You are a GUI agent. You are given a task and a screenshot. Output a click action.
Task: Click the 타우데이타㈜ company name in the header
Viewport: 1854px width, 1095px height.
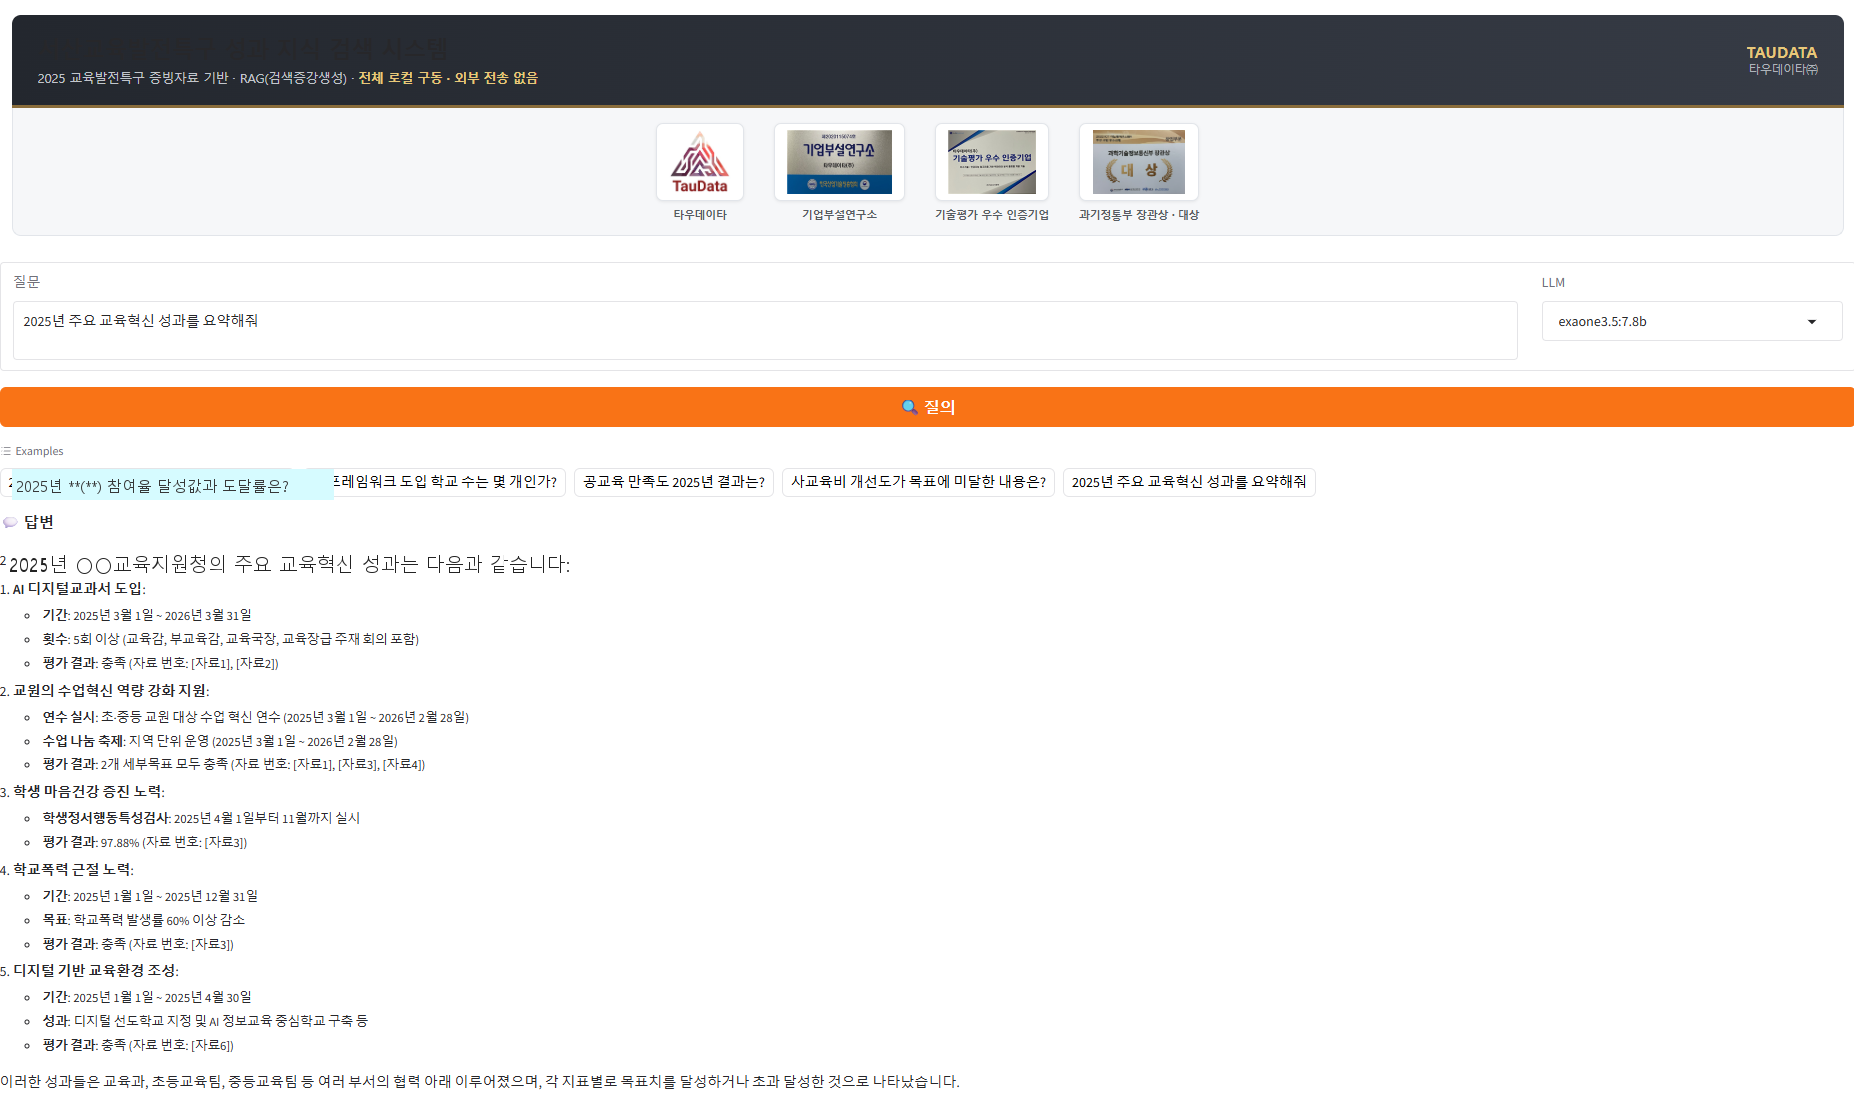[x=1783, y=69]
